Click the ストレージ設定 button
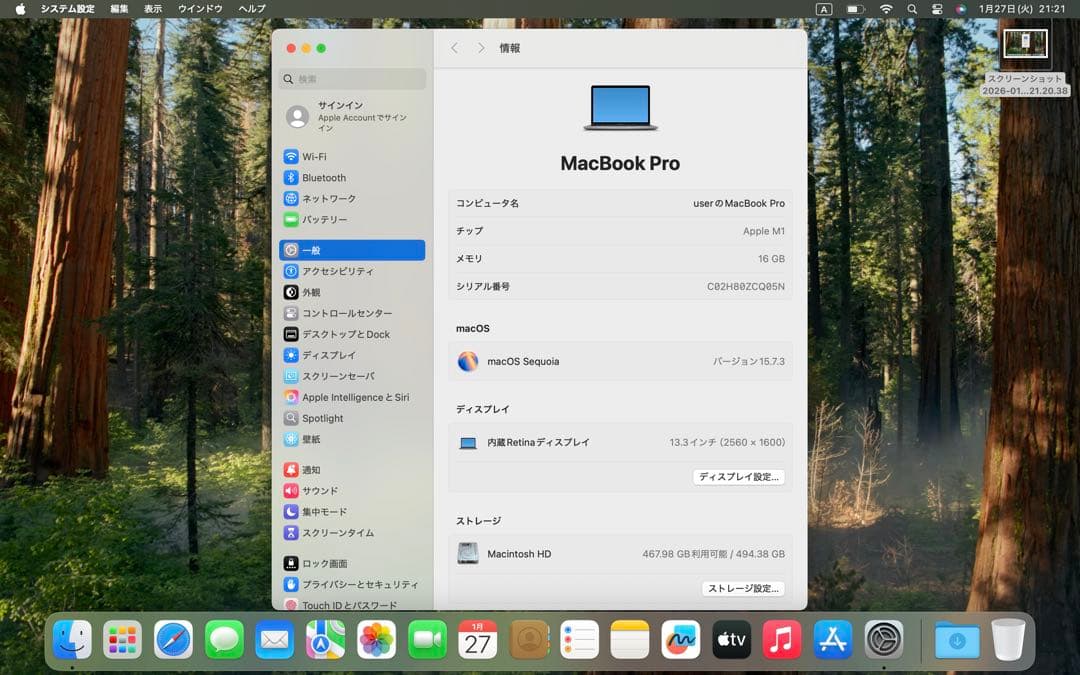The image size is (1080, 675). (744, 588)
